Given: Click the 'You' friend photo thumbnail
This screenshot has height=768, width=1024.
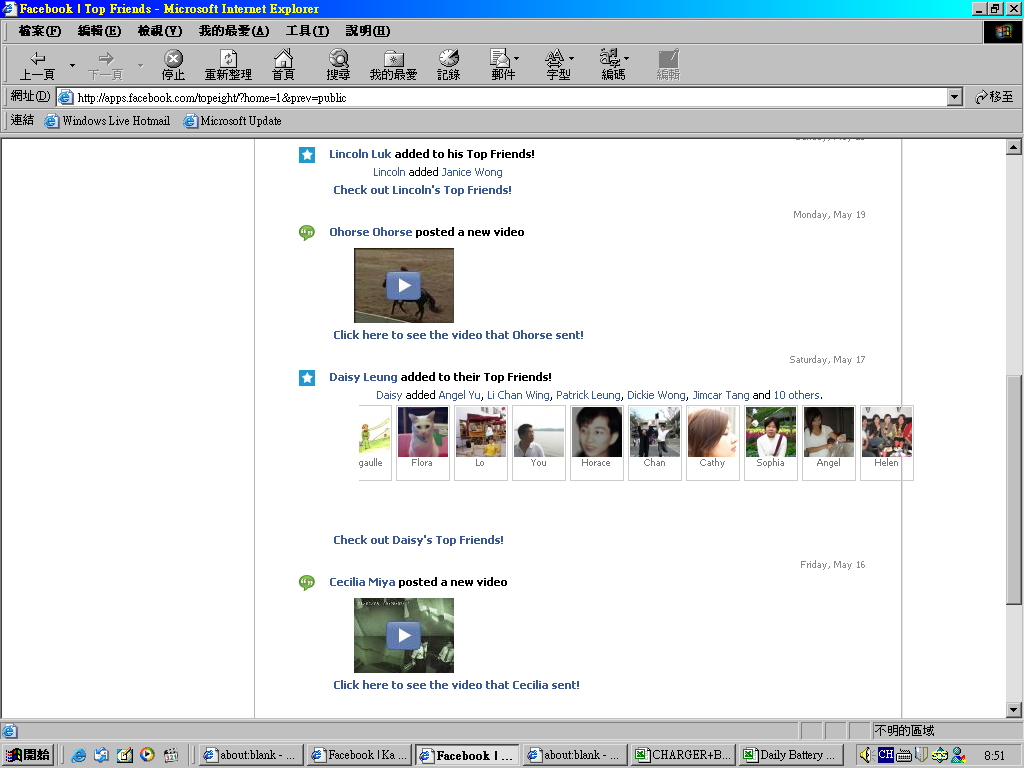Looking at the screenshot, I should (x=539, y=432).
